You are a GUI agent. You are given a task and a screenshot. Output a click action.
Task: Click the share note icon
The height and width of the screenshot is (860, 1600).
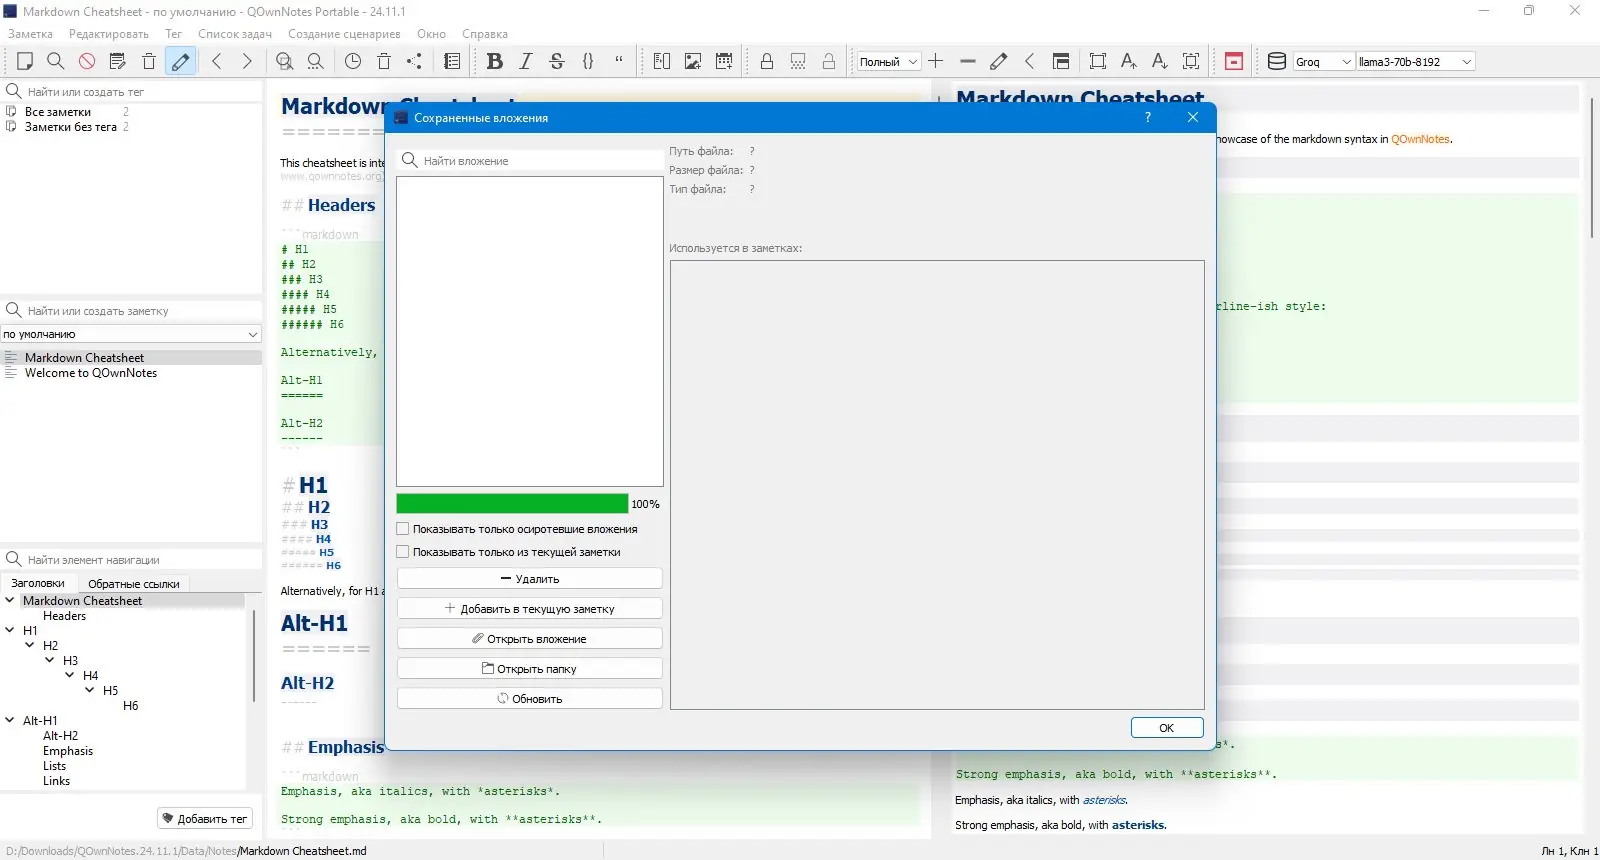[x=414, y=61]
